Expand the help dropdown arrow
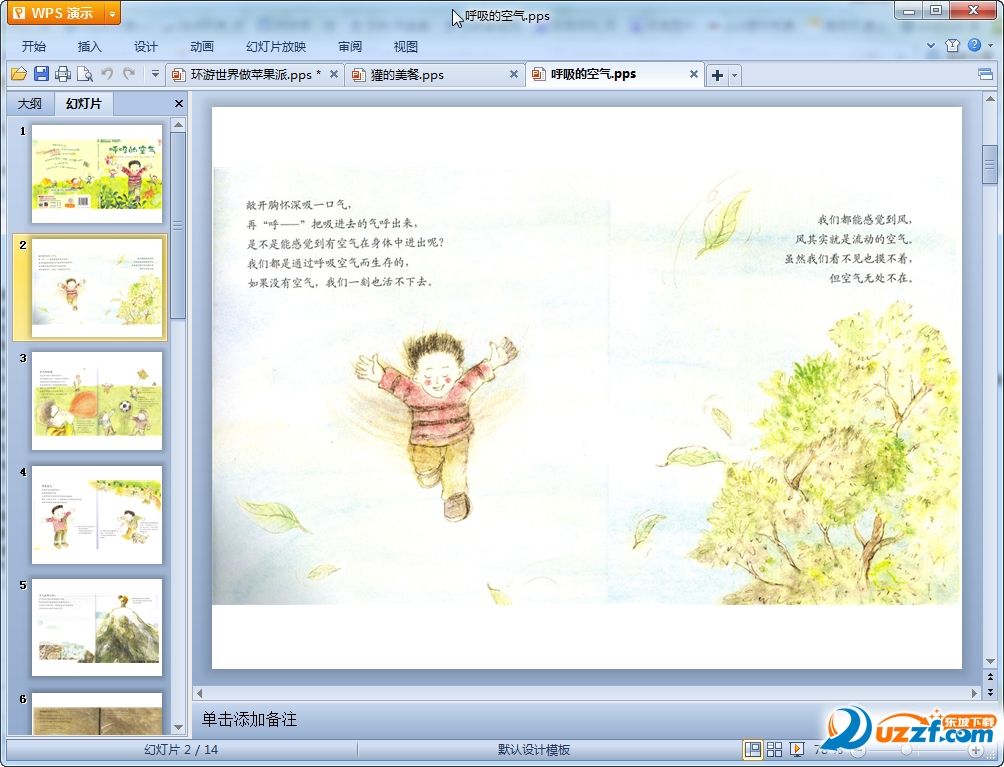 [x=991, y=45]
